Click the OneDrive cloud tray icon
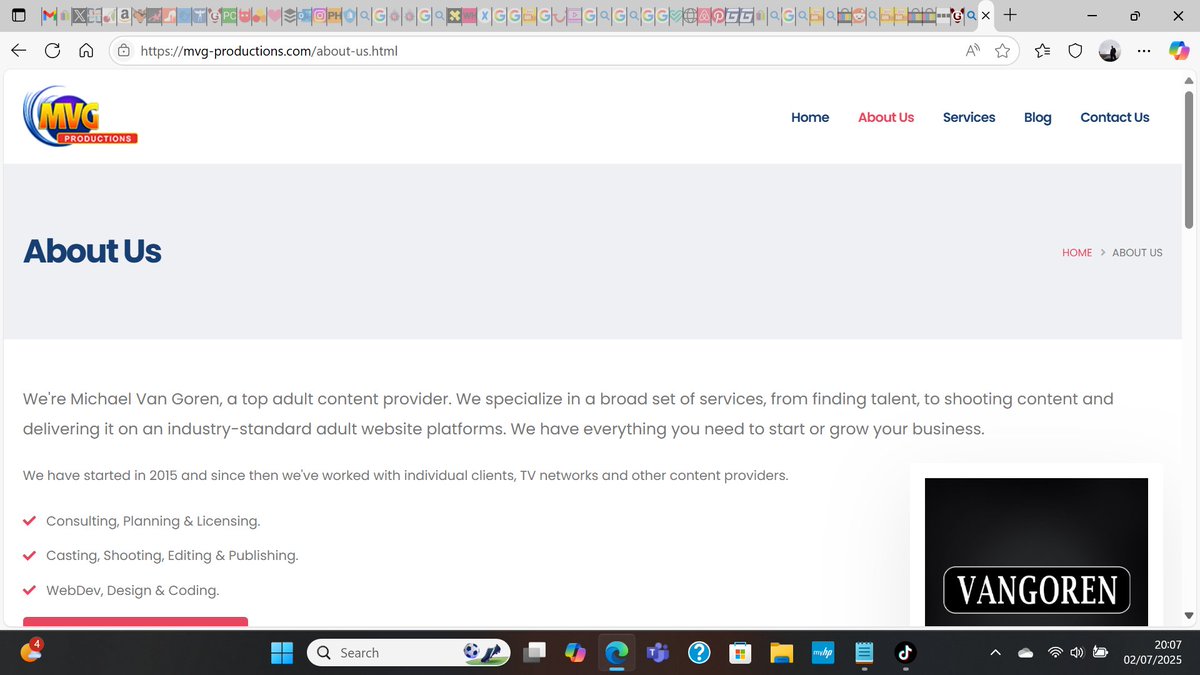1200x675 pixels. pos(1025,653)
